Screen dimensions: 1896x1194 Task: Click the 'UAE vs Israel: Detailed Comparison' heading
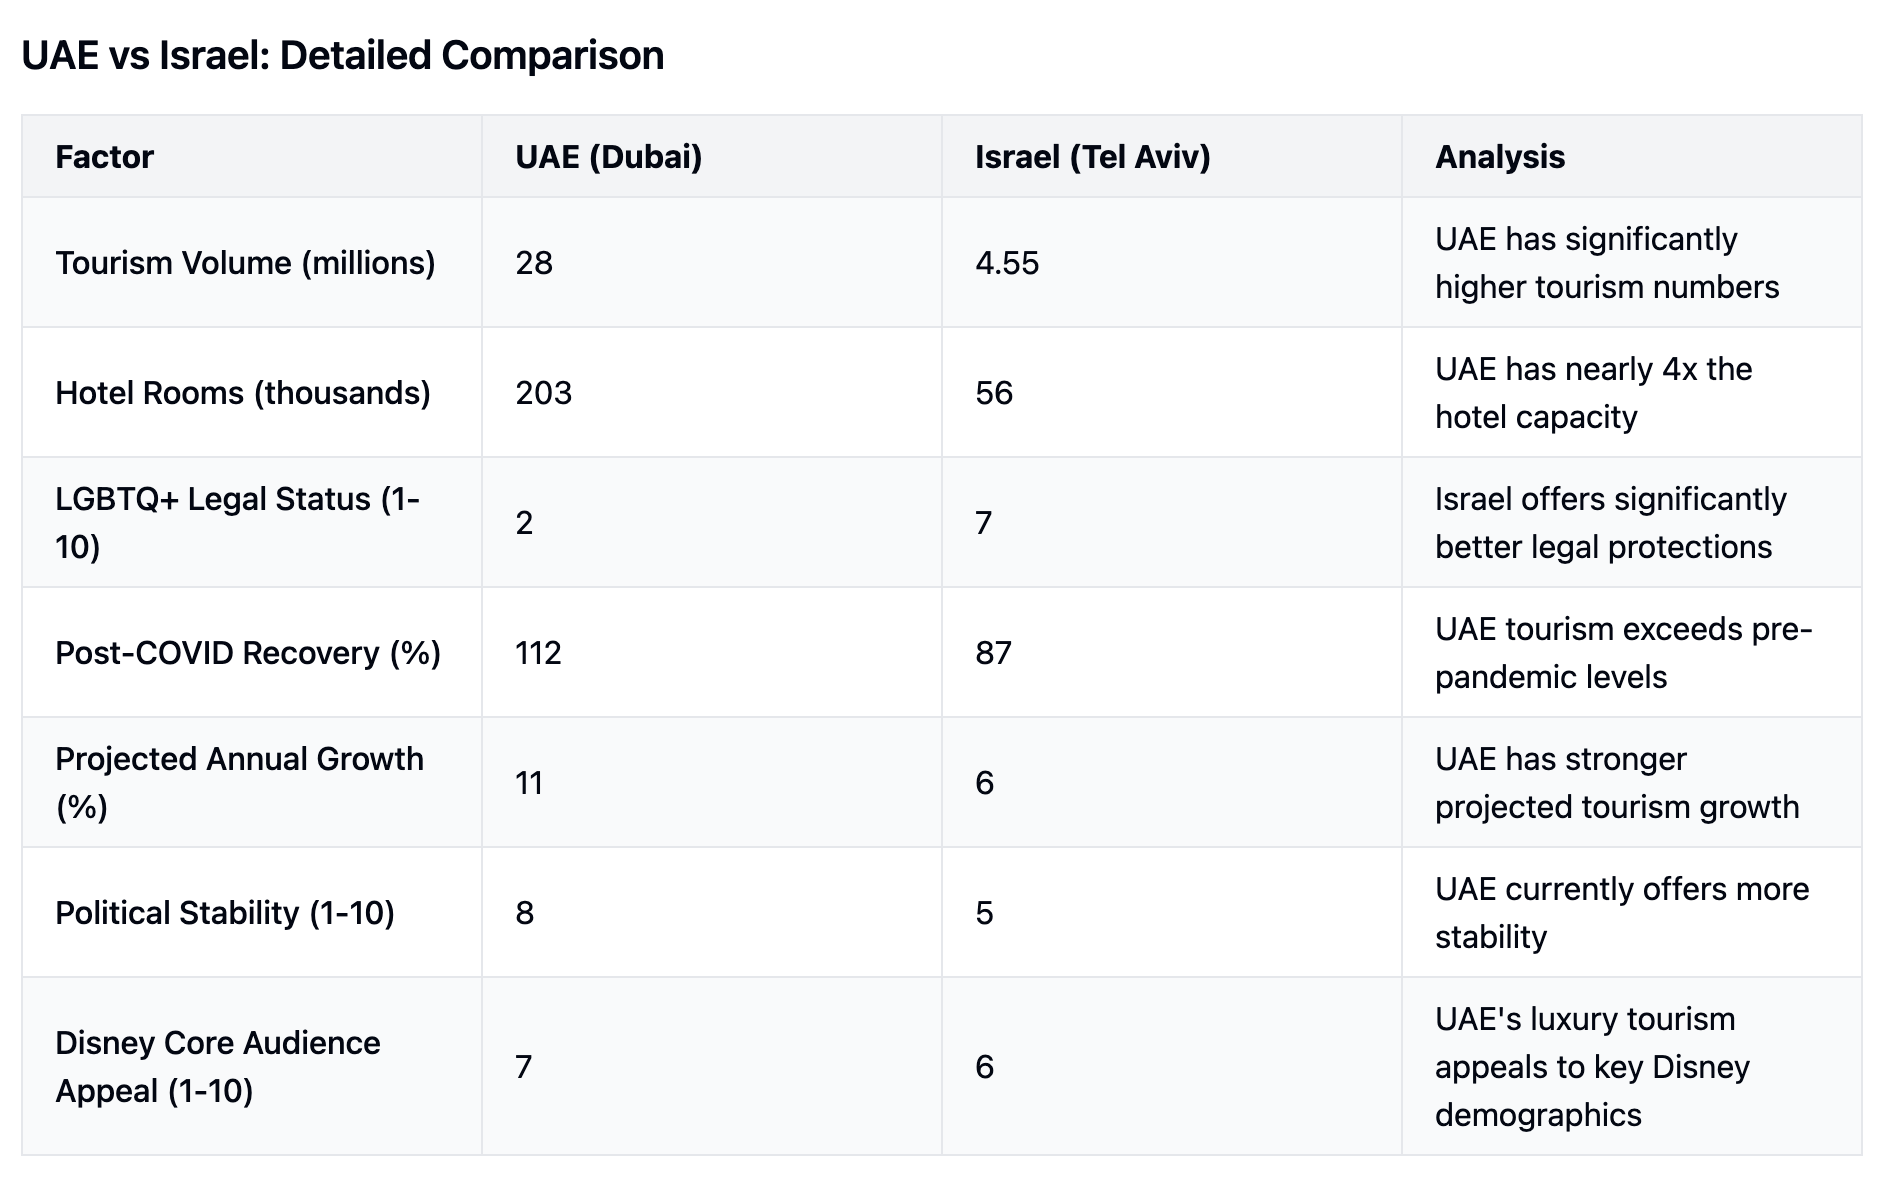[342, 56]
